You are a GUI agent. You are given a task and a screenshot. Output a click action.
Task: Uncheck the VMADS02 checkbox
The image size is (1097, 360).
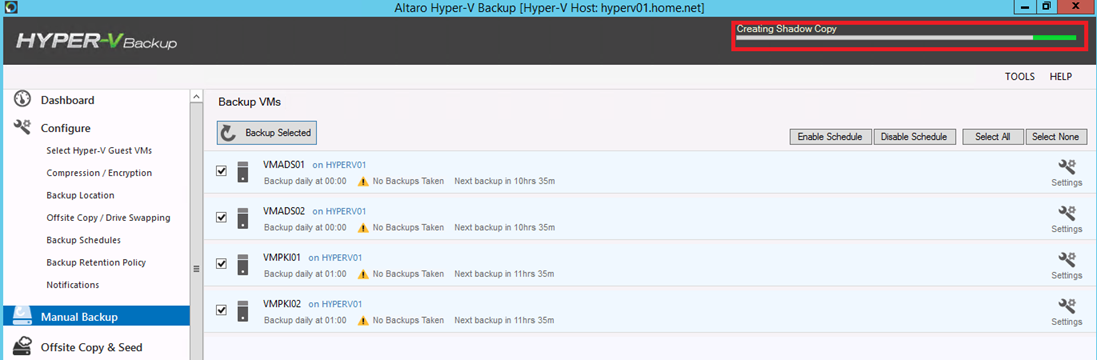point(222,217)
